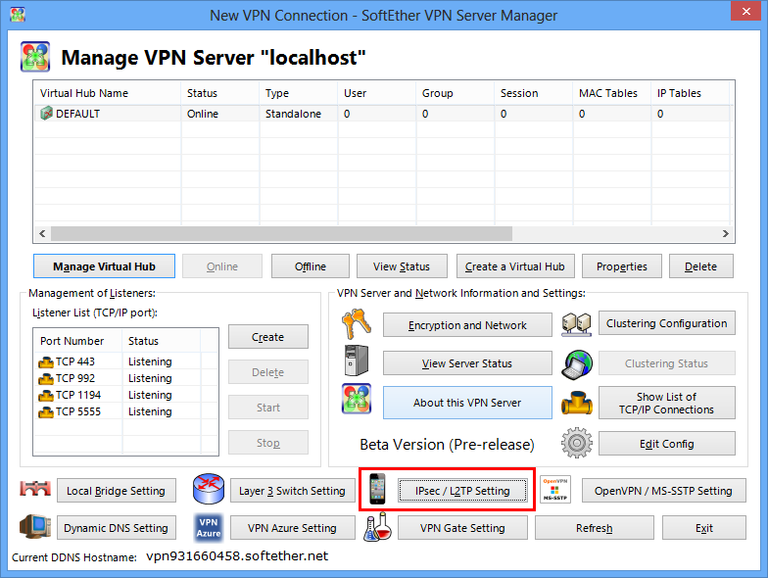Create a new listener port
The width and height of the screenshot is (768, 578).
[268, 337]
